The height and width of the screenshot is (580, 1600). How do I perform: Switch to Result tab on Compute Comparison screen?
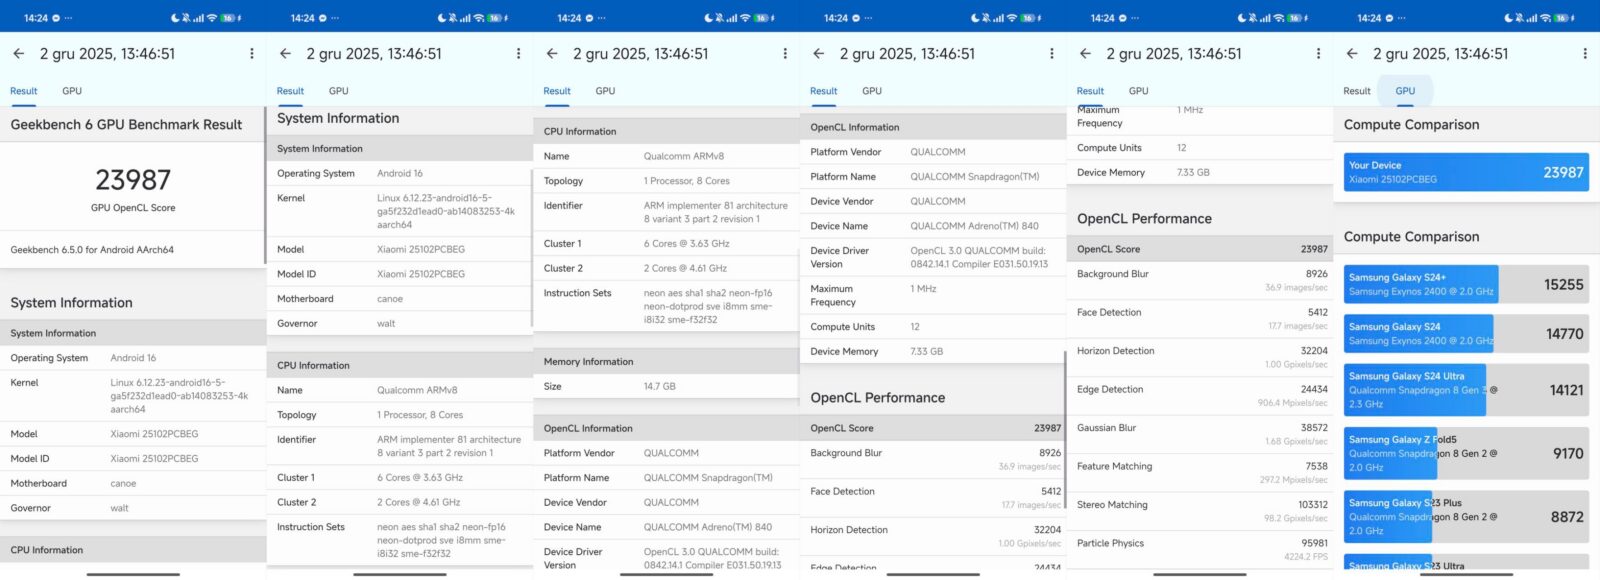pos(1357,91)
